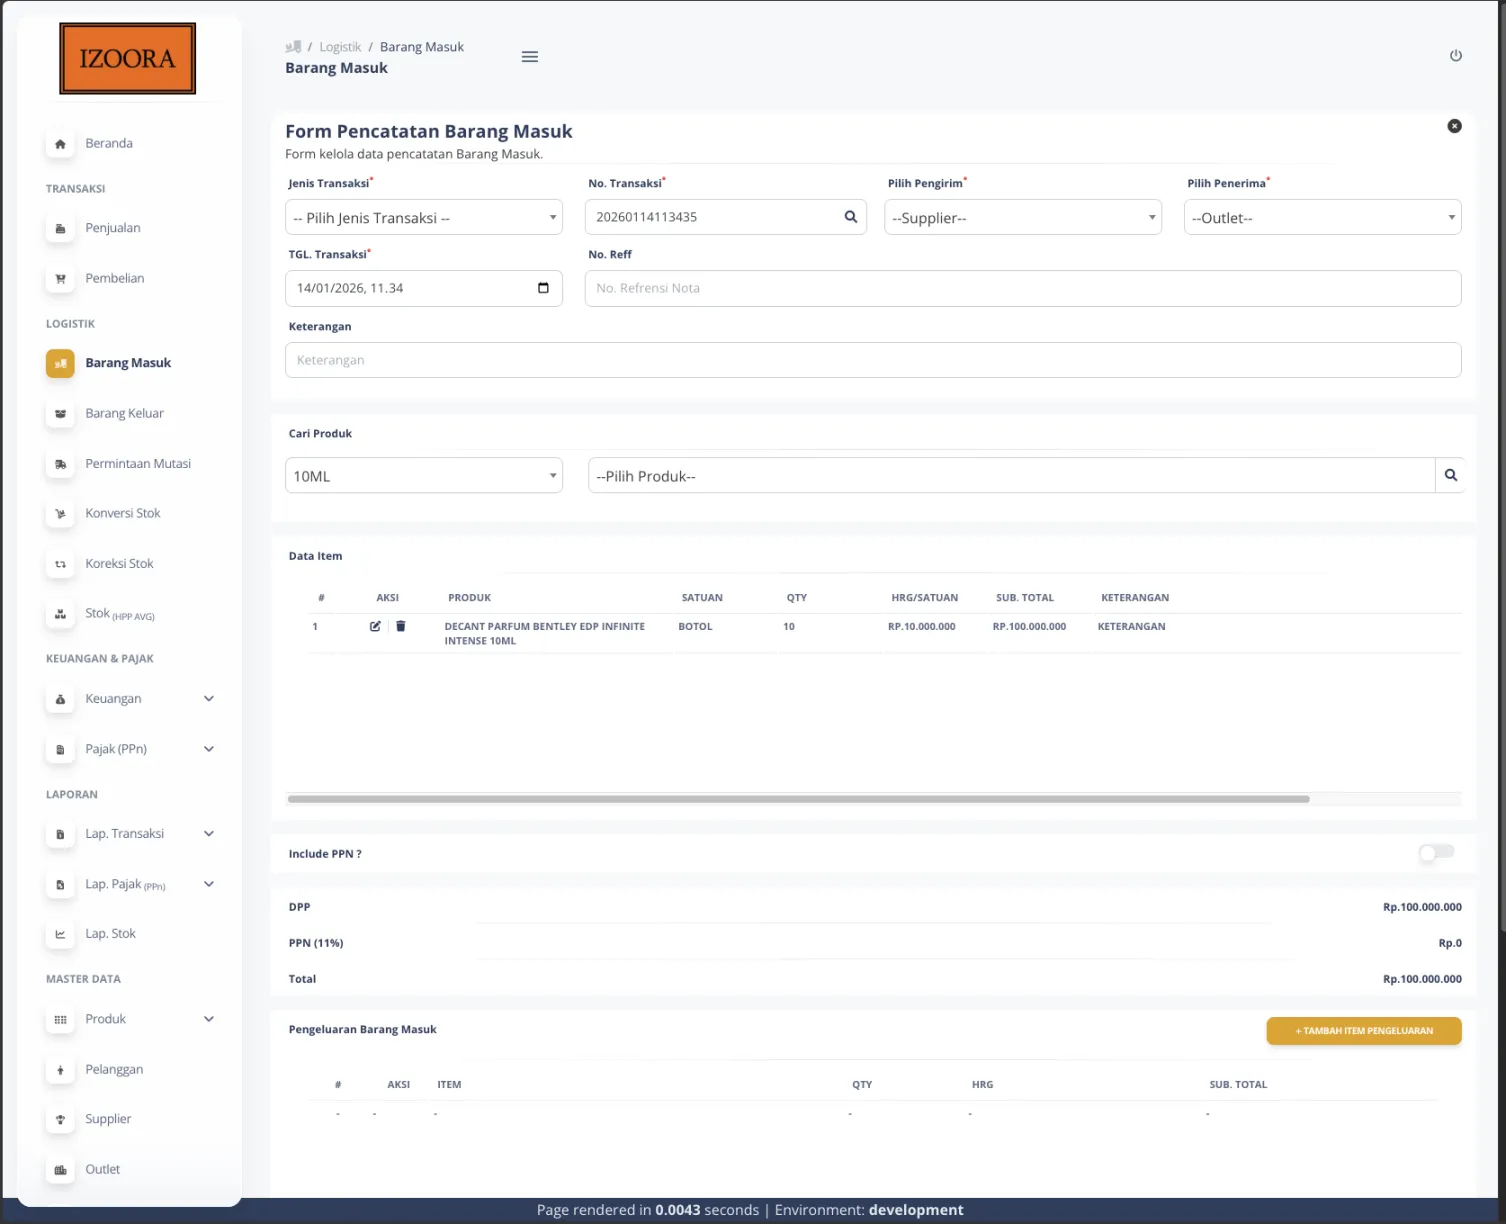Click the IZOORA logo
1506x1224 pixels.
pyautogui.click(x=127, y=59)
